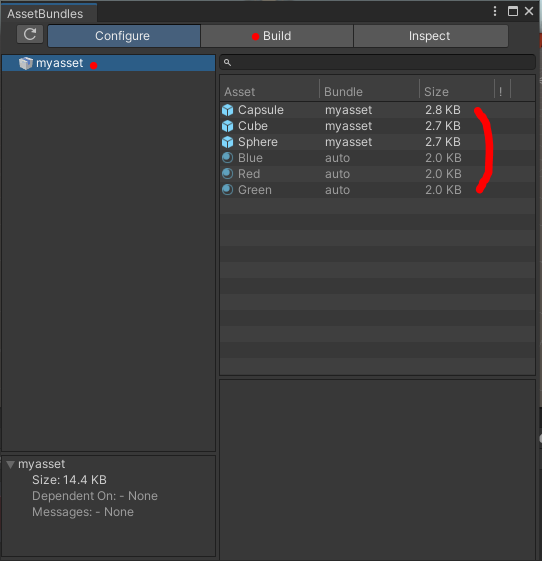The width and height of the screenshot is (542, 561).
Task: Click the Sphere prefab icon
Action: (228, 142)
